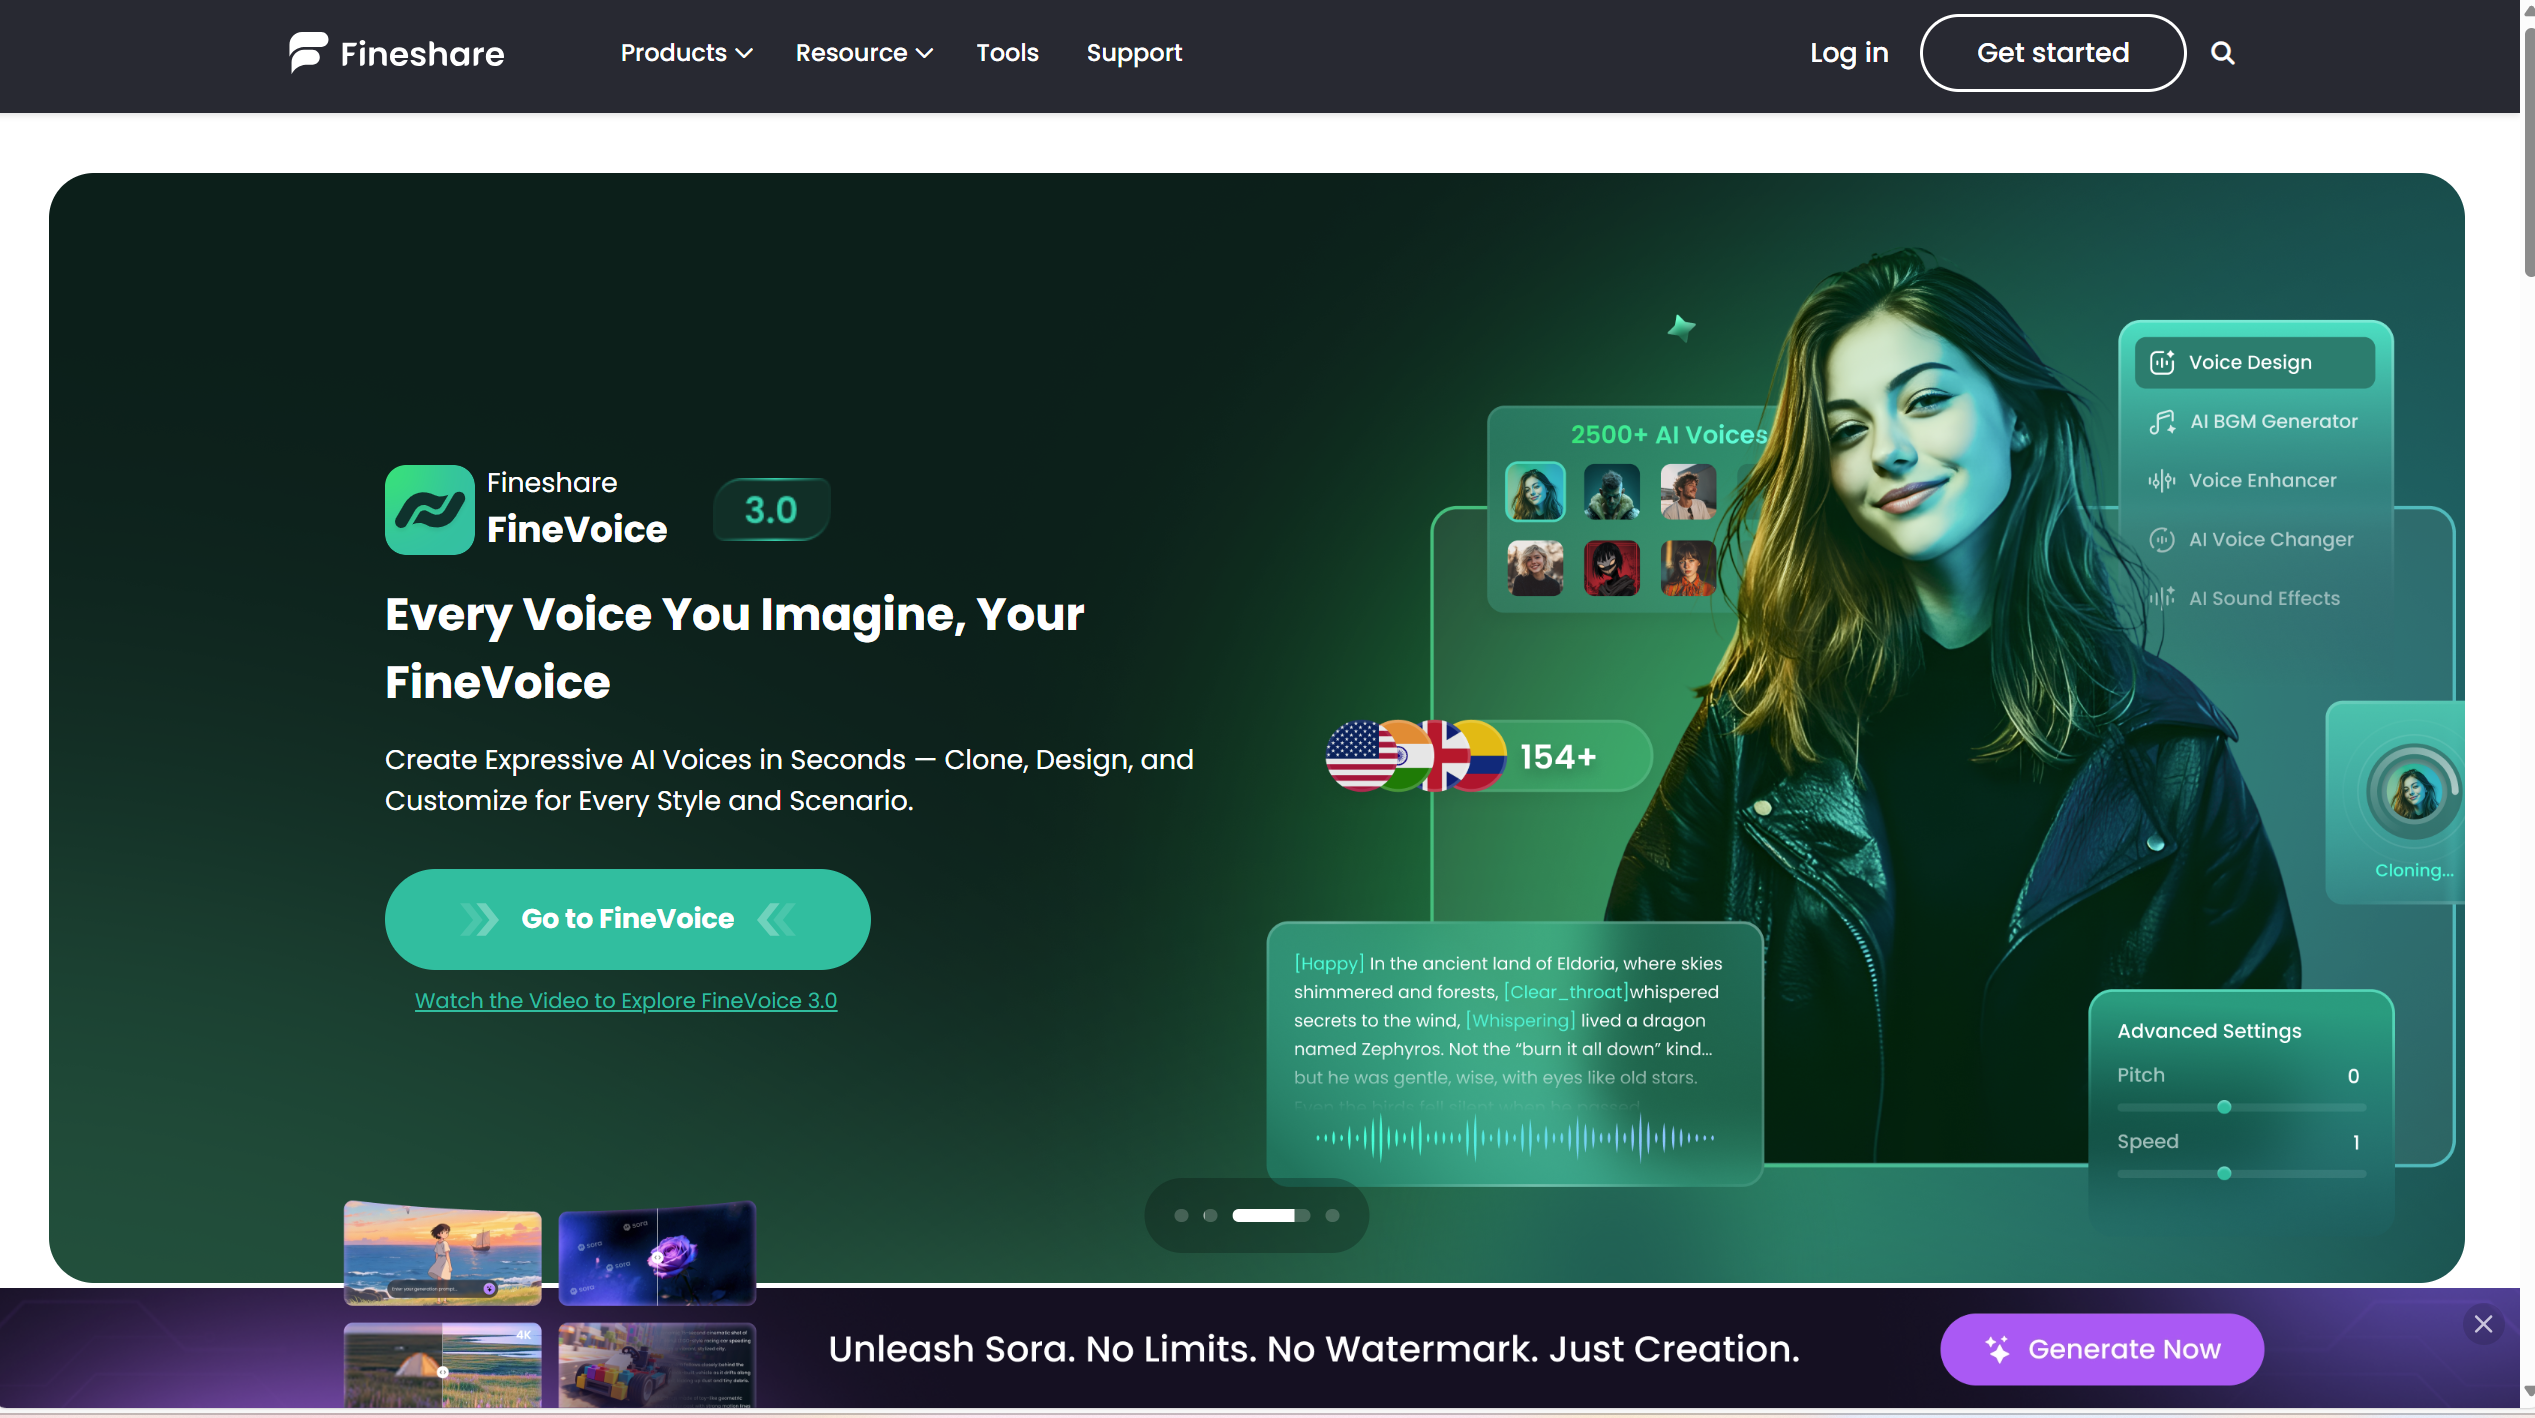Go to first carousel slide dot

pos(1181,1215)
